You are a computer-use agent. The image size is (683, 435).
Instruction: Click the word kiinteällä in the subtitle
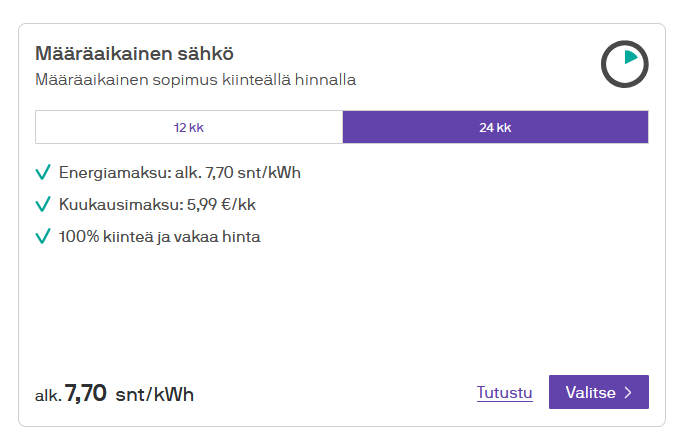[x=259, y=79]
